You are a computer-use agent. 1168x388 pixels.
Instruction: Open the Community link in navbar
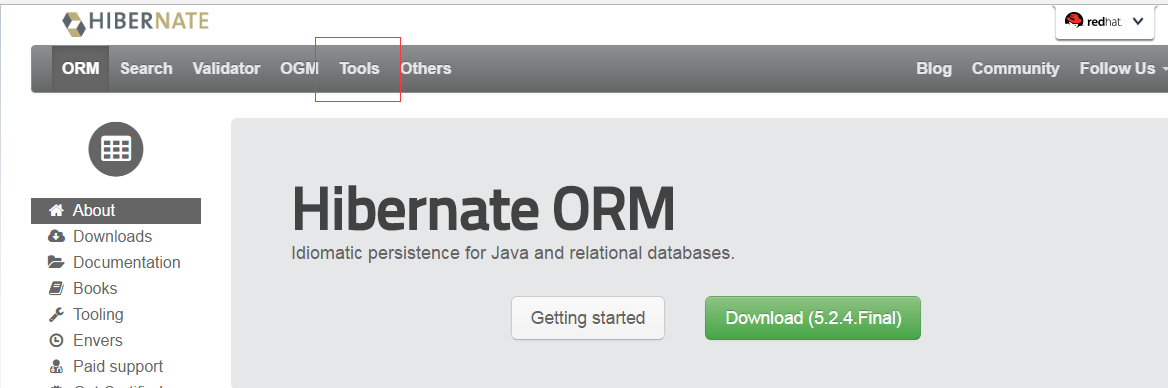1015,69
